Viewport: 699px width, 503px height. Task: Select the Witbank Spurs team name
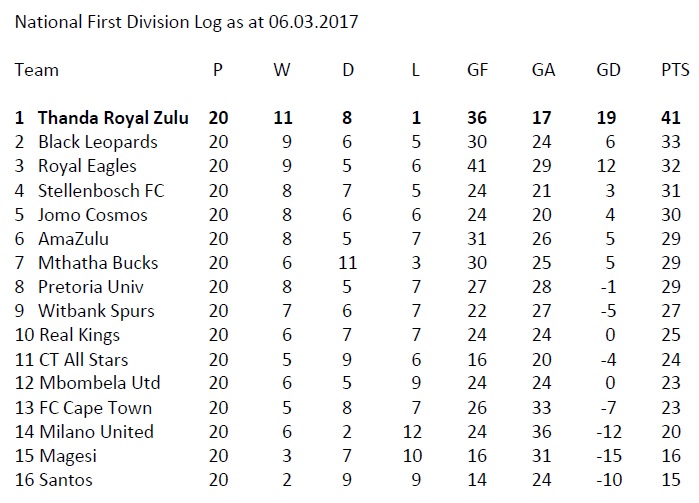(96, 311)
